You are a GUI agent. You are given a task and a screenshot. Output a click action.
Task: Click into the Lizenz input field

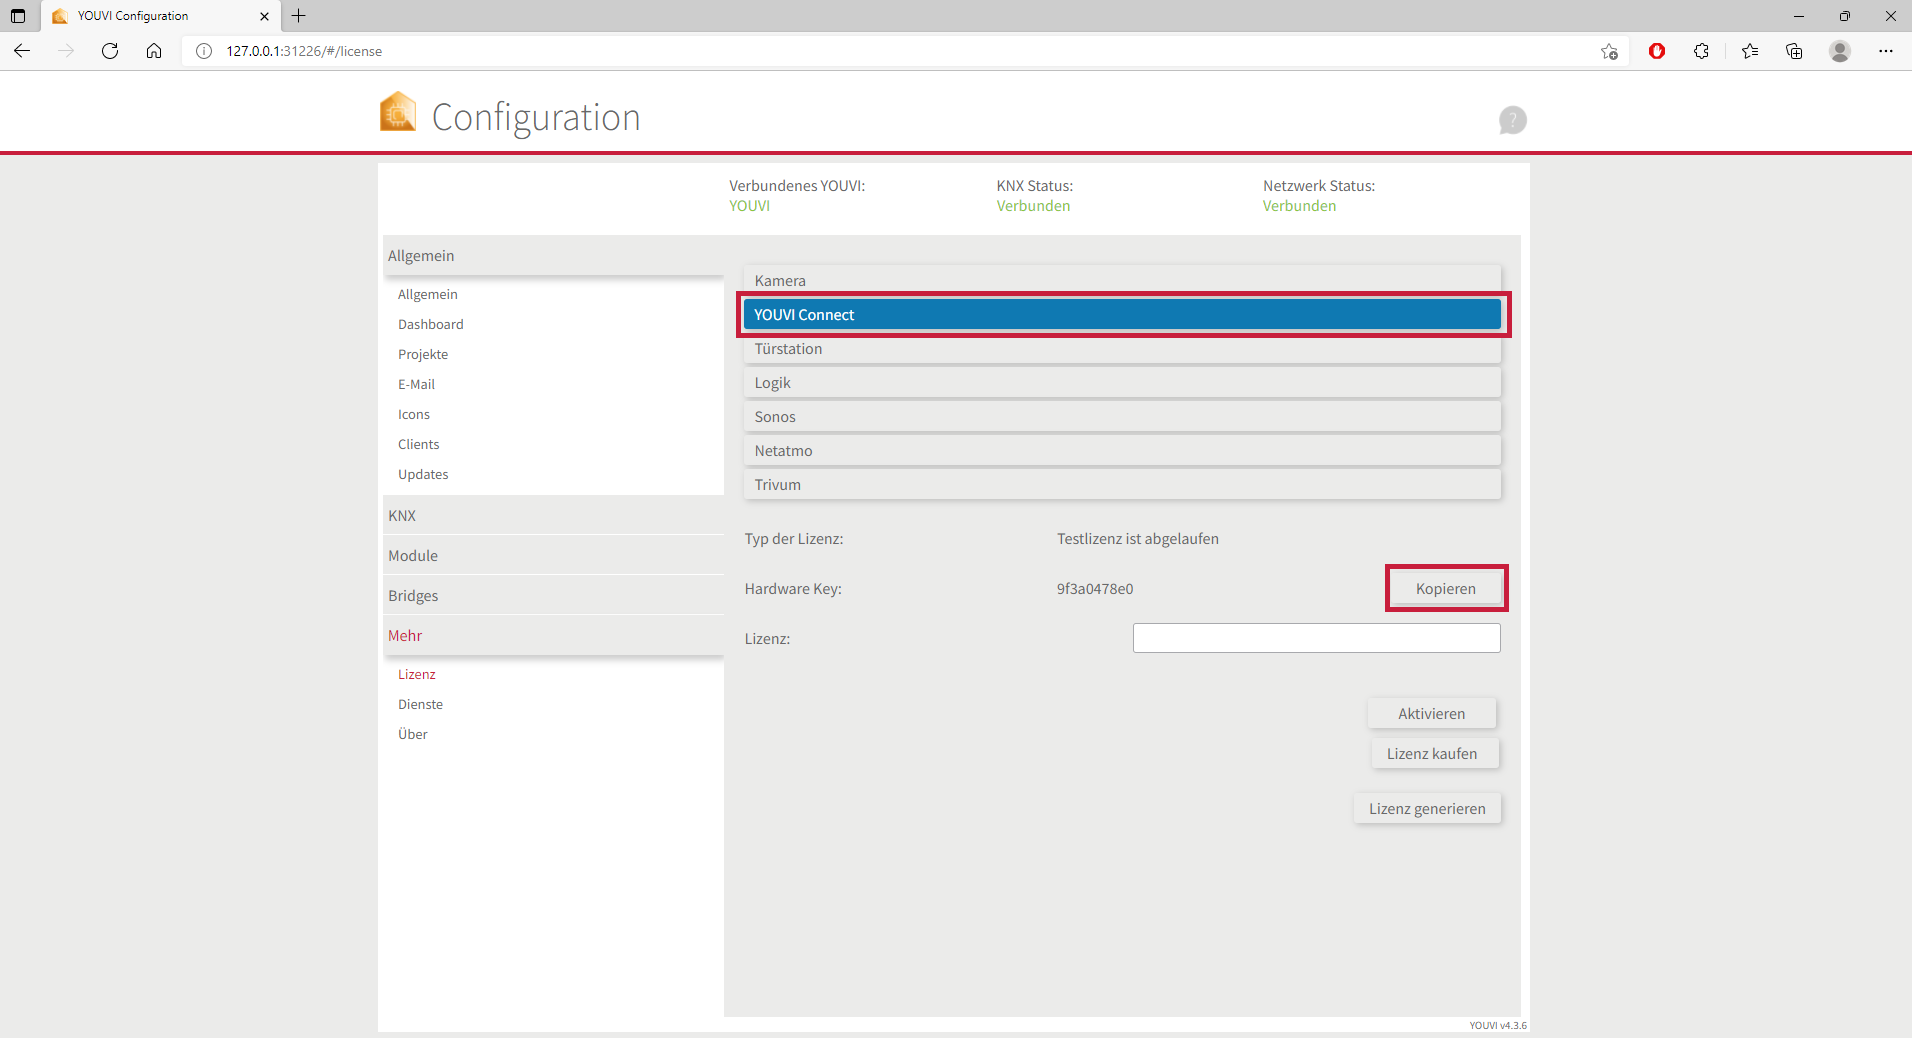pyautogui.click(x=1316, y=638)
